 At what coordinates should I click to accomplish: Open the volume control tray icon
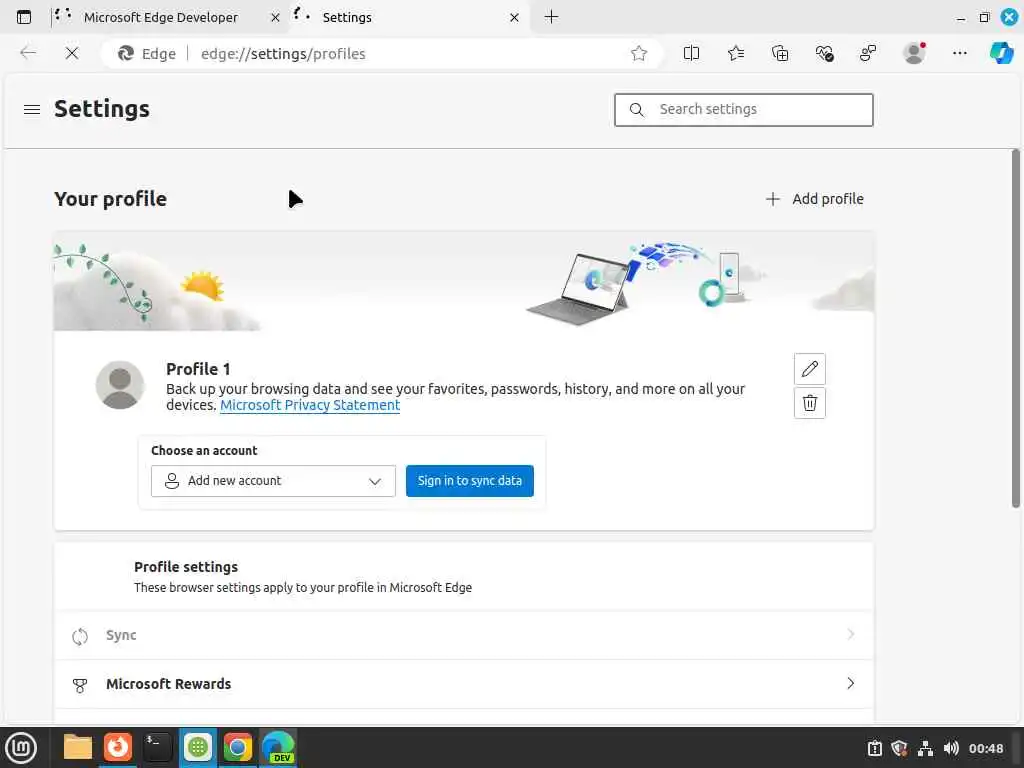(x=951, y=748)
